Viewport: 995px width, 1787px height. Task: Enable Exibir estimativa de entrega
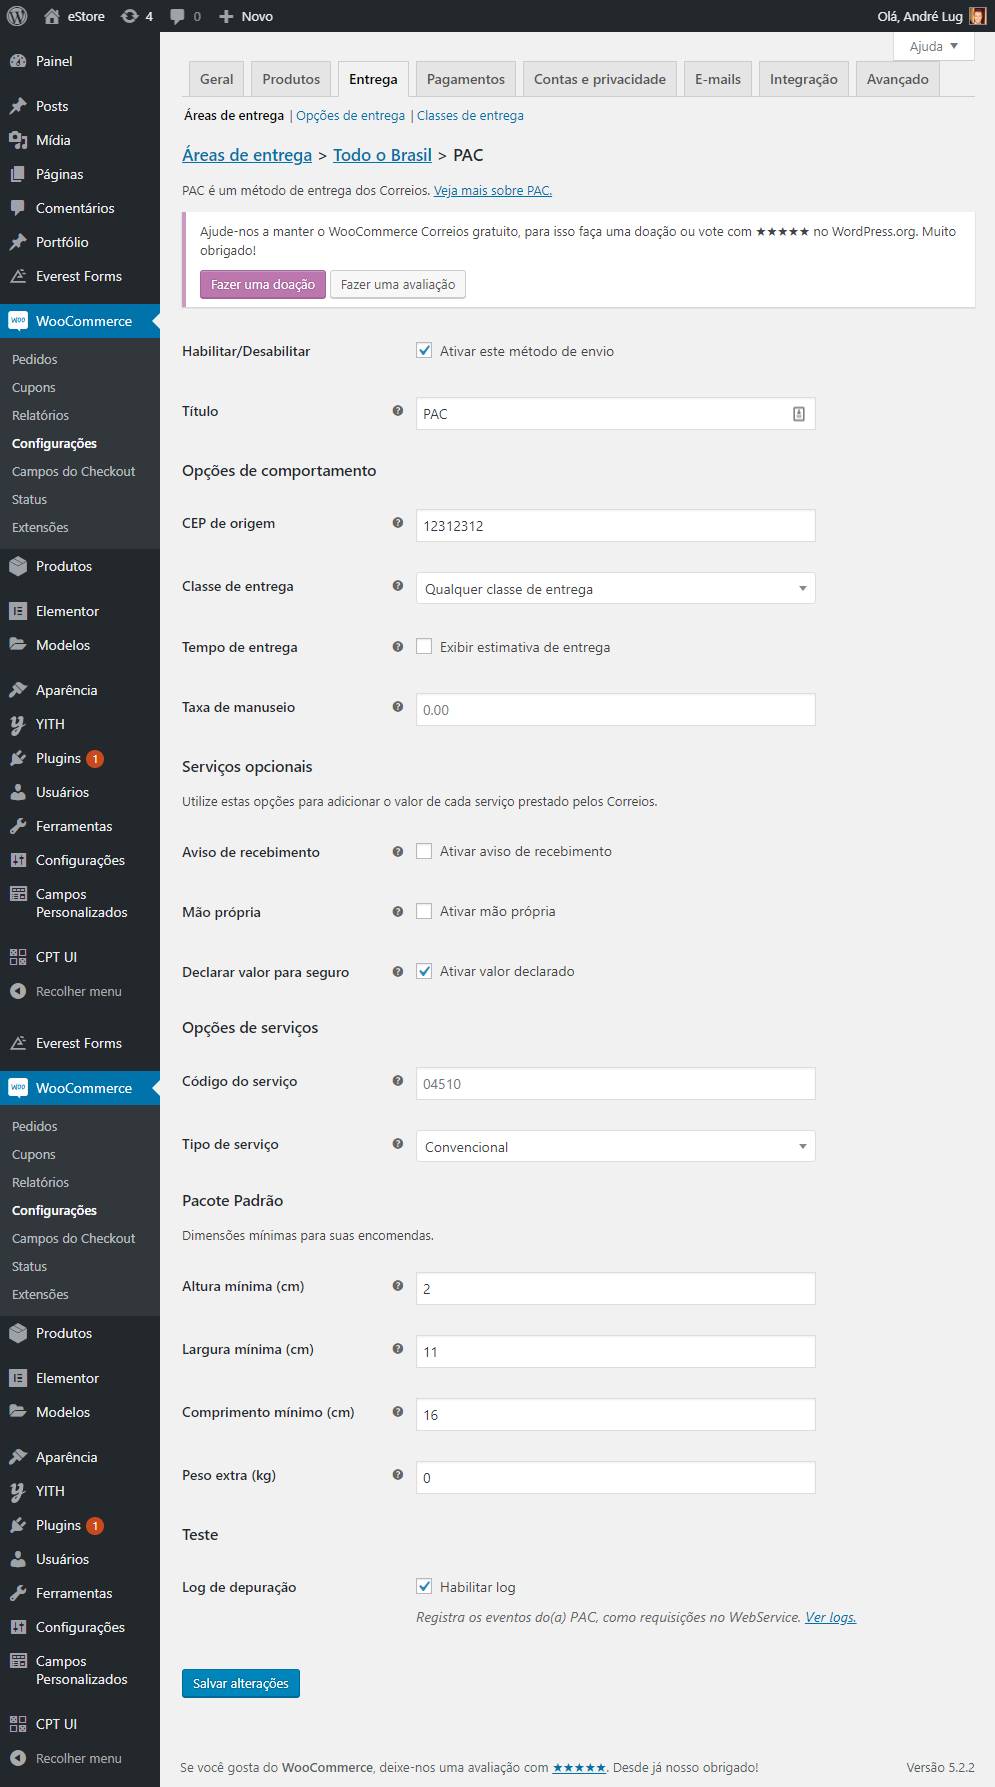424,647
